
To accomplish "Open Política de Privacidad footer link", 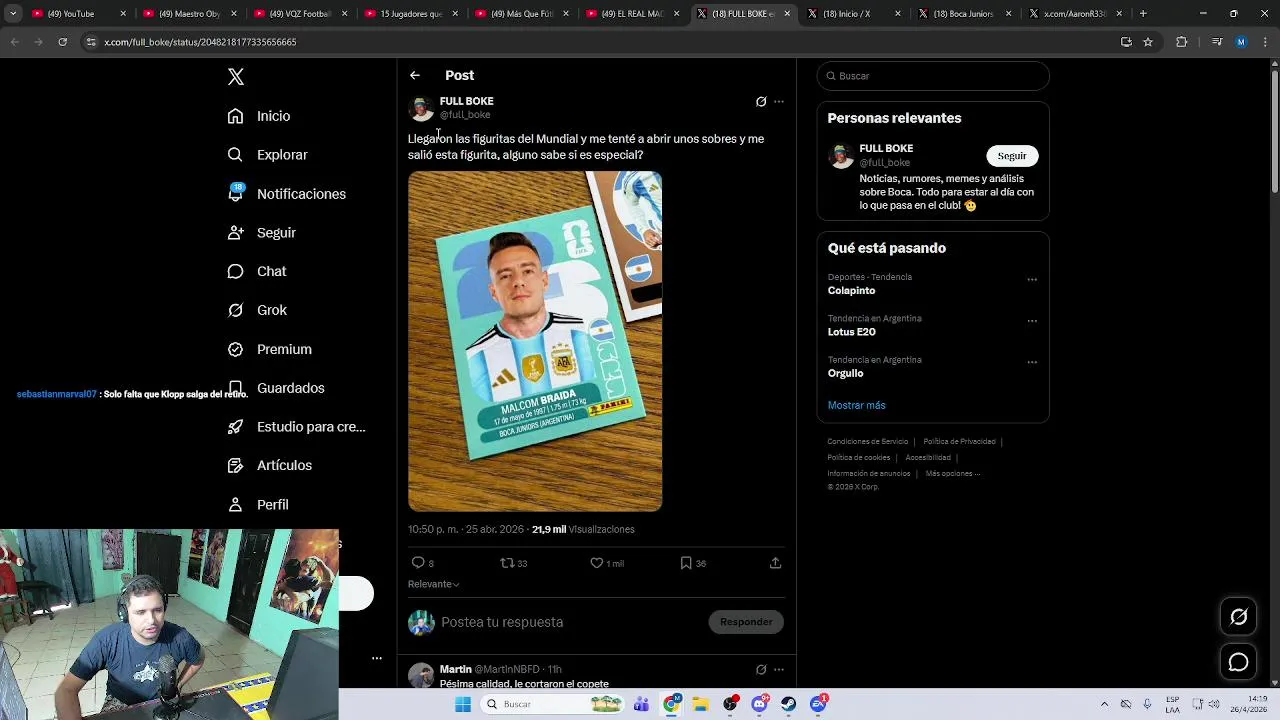I will click(x=959, y=442).
